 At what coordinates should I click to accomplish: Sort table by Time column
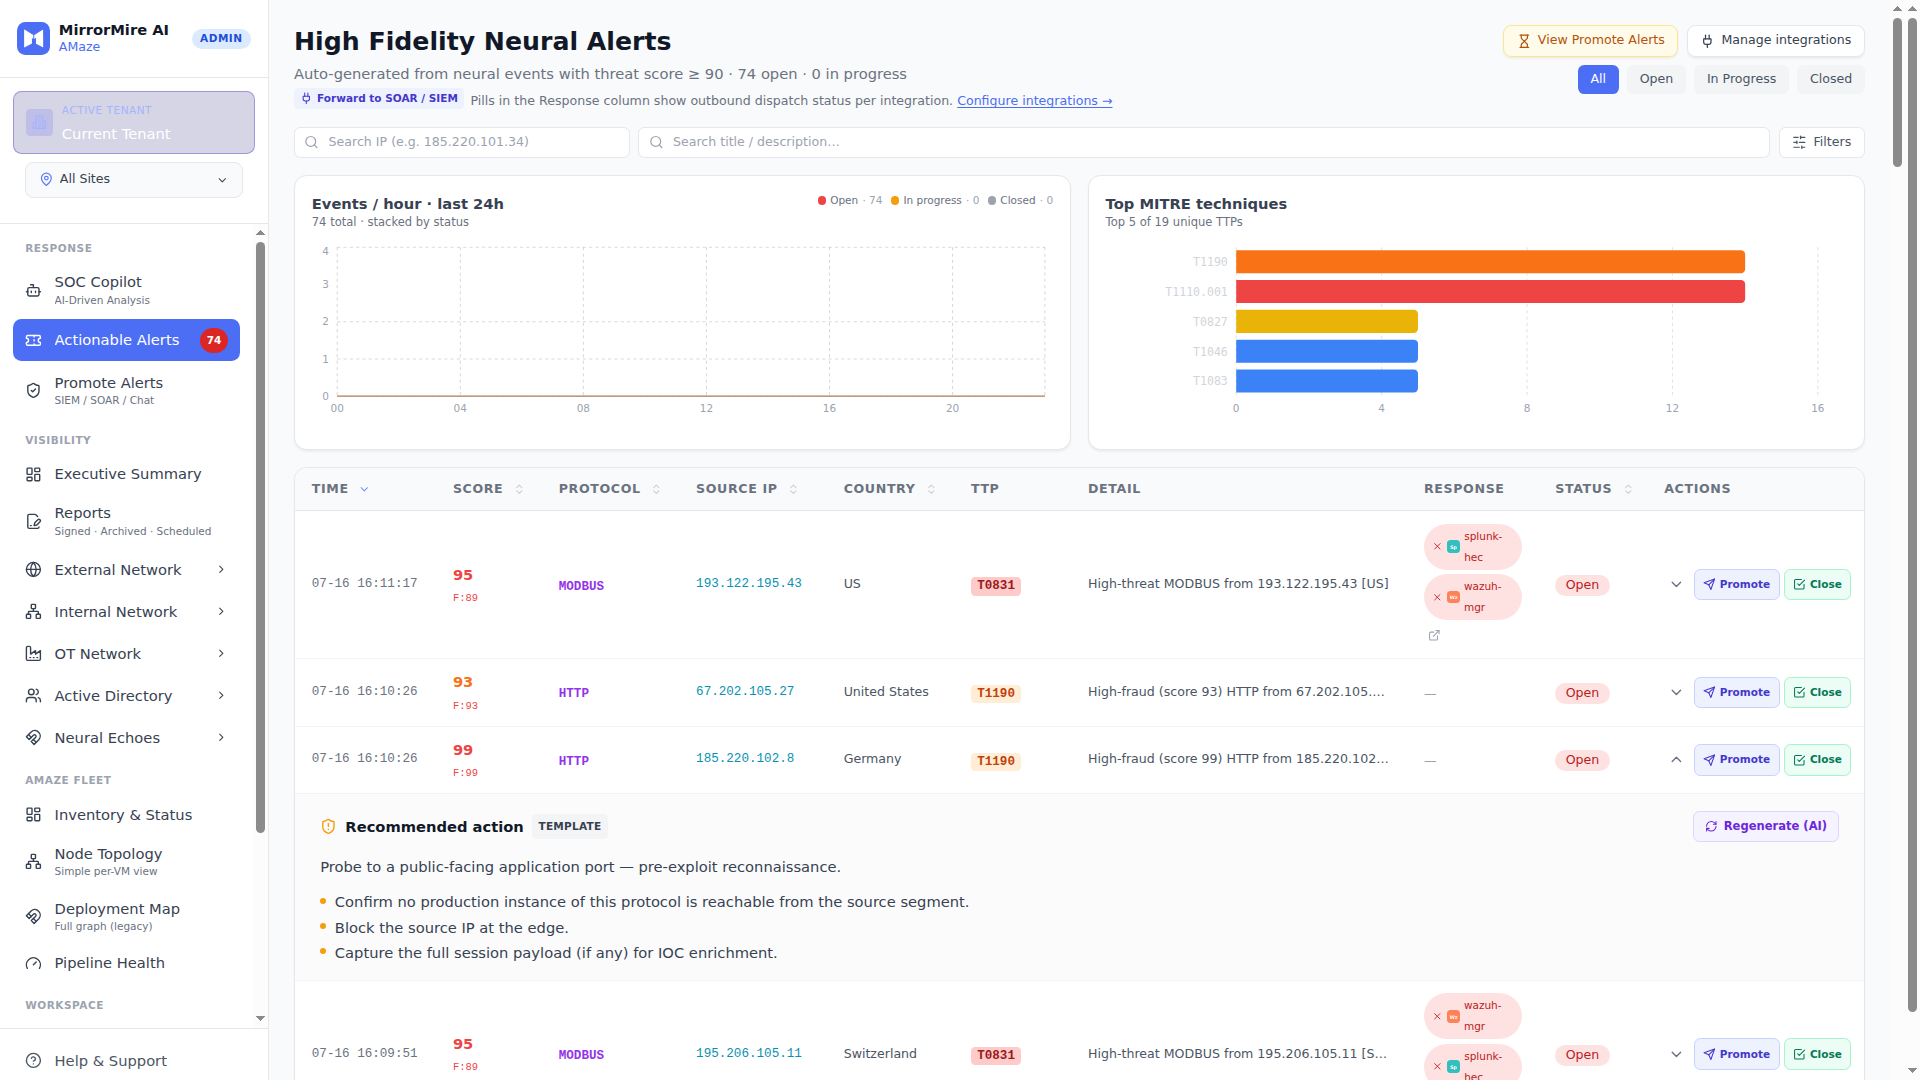[x=340, y=489]
